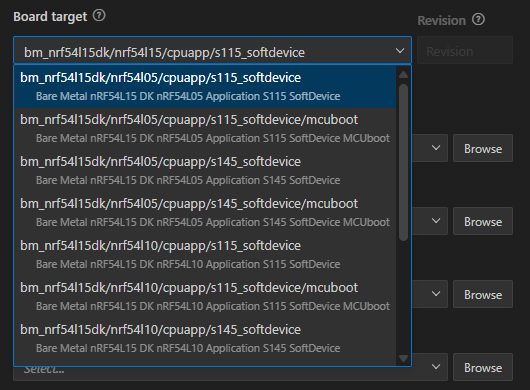Expand dropdown chevron beside first Browse button

coord(436,148)
